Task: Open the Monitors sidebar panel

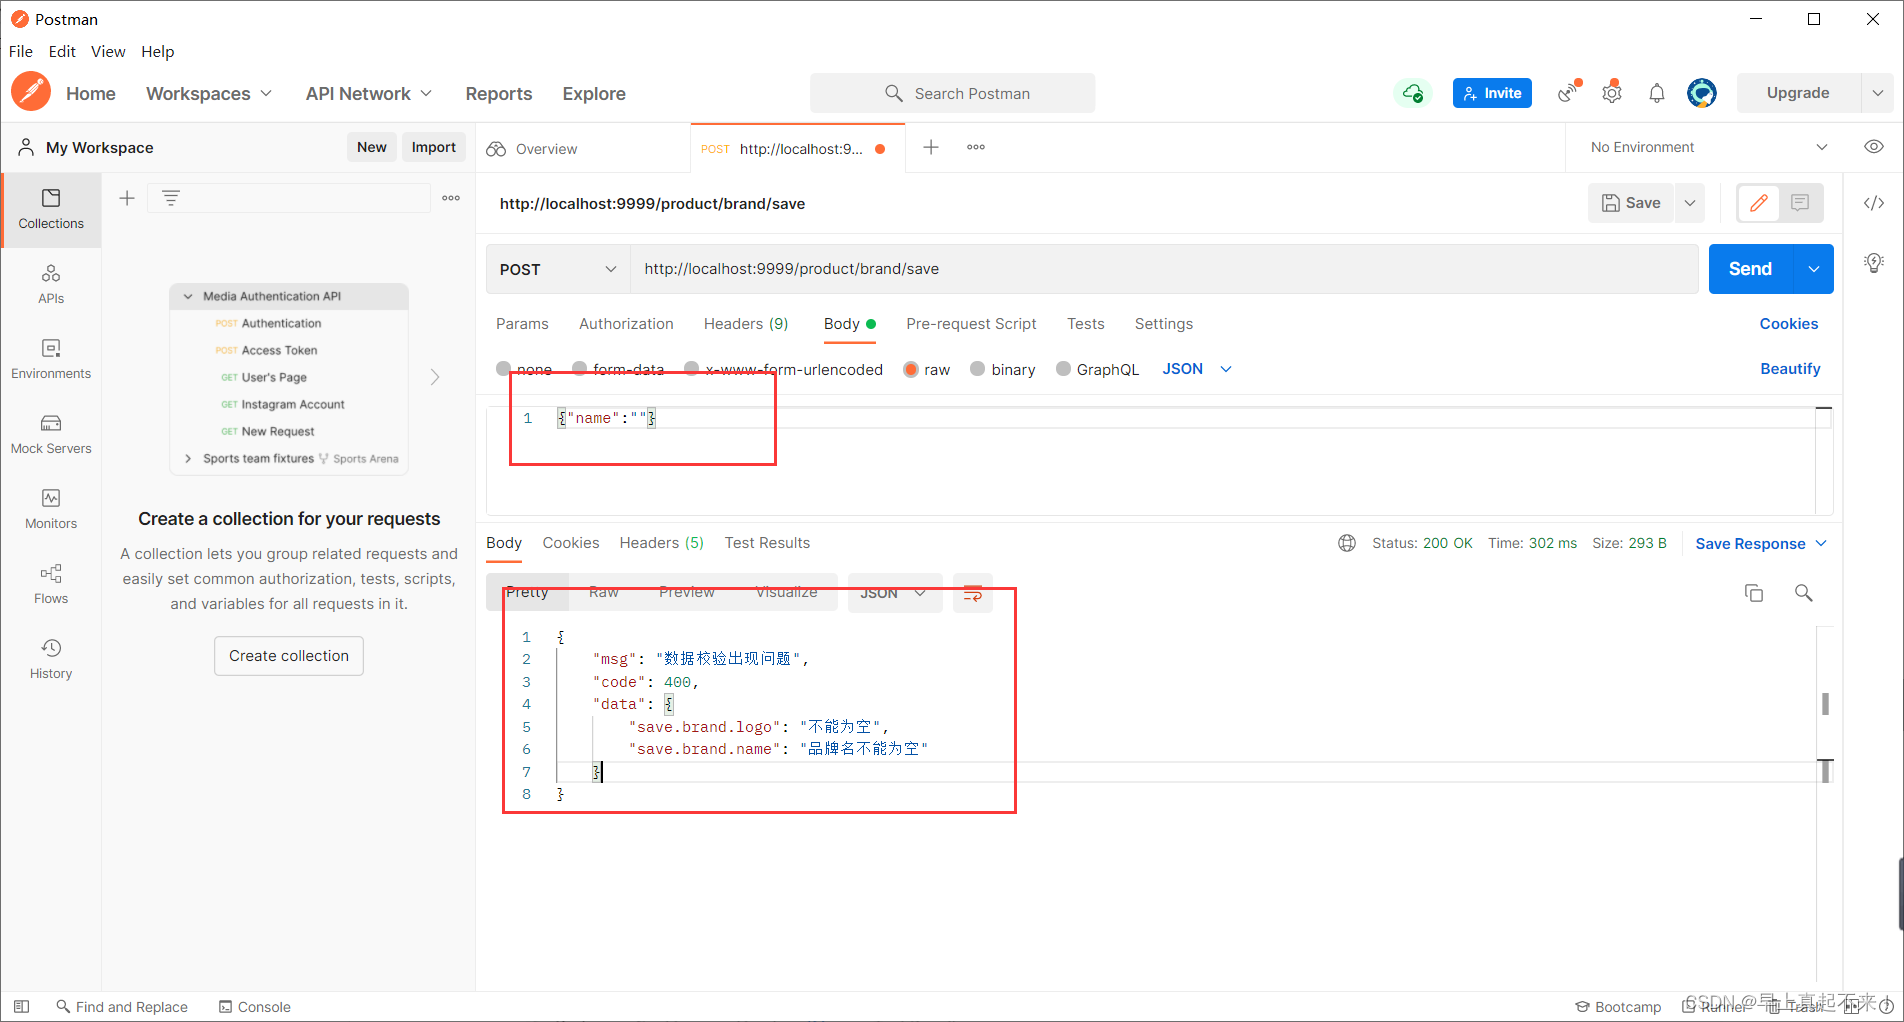Action: click(51, 510)
